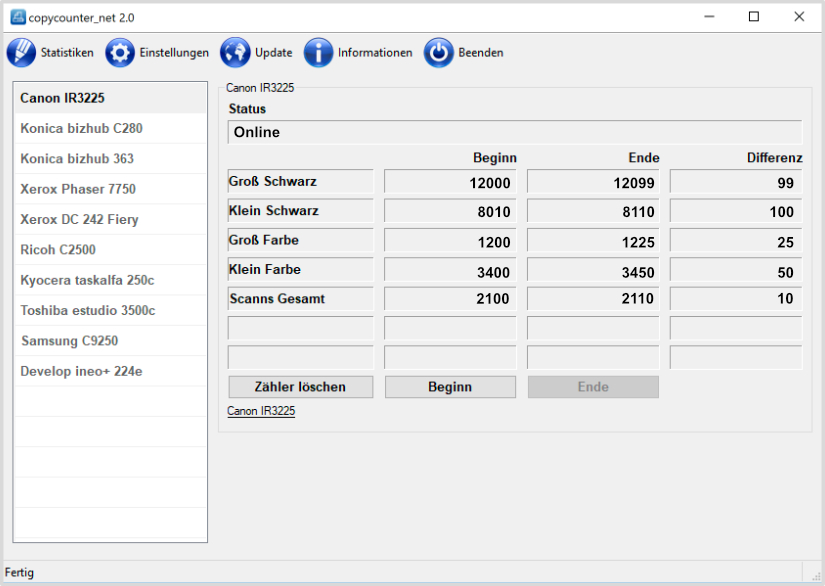Image resolution: width=825 pixels, height=586 pixels.
Task: Click the Update globe icon
Action: tap(235, 53)
